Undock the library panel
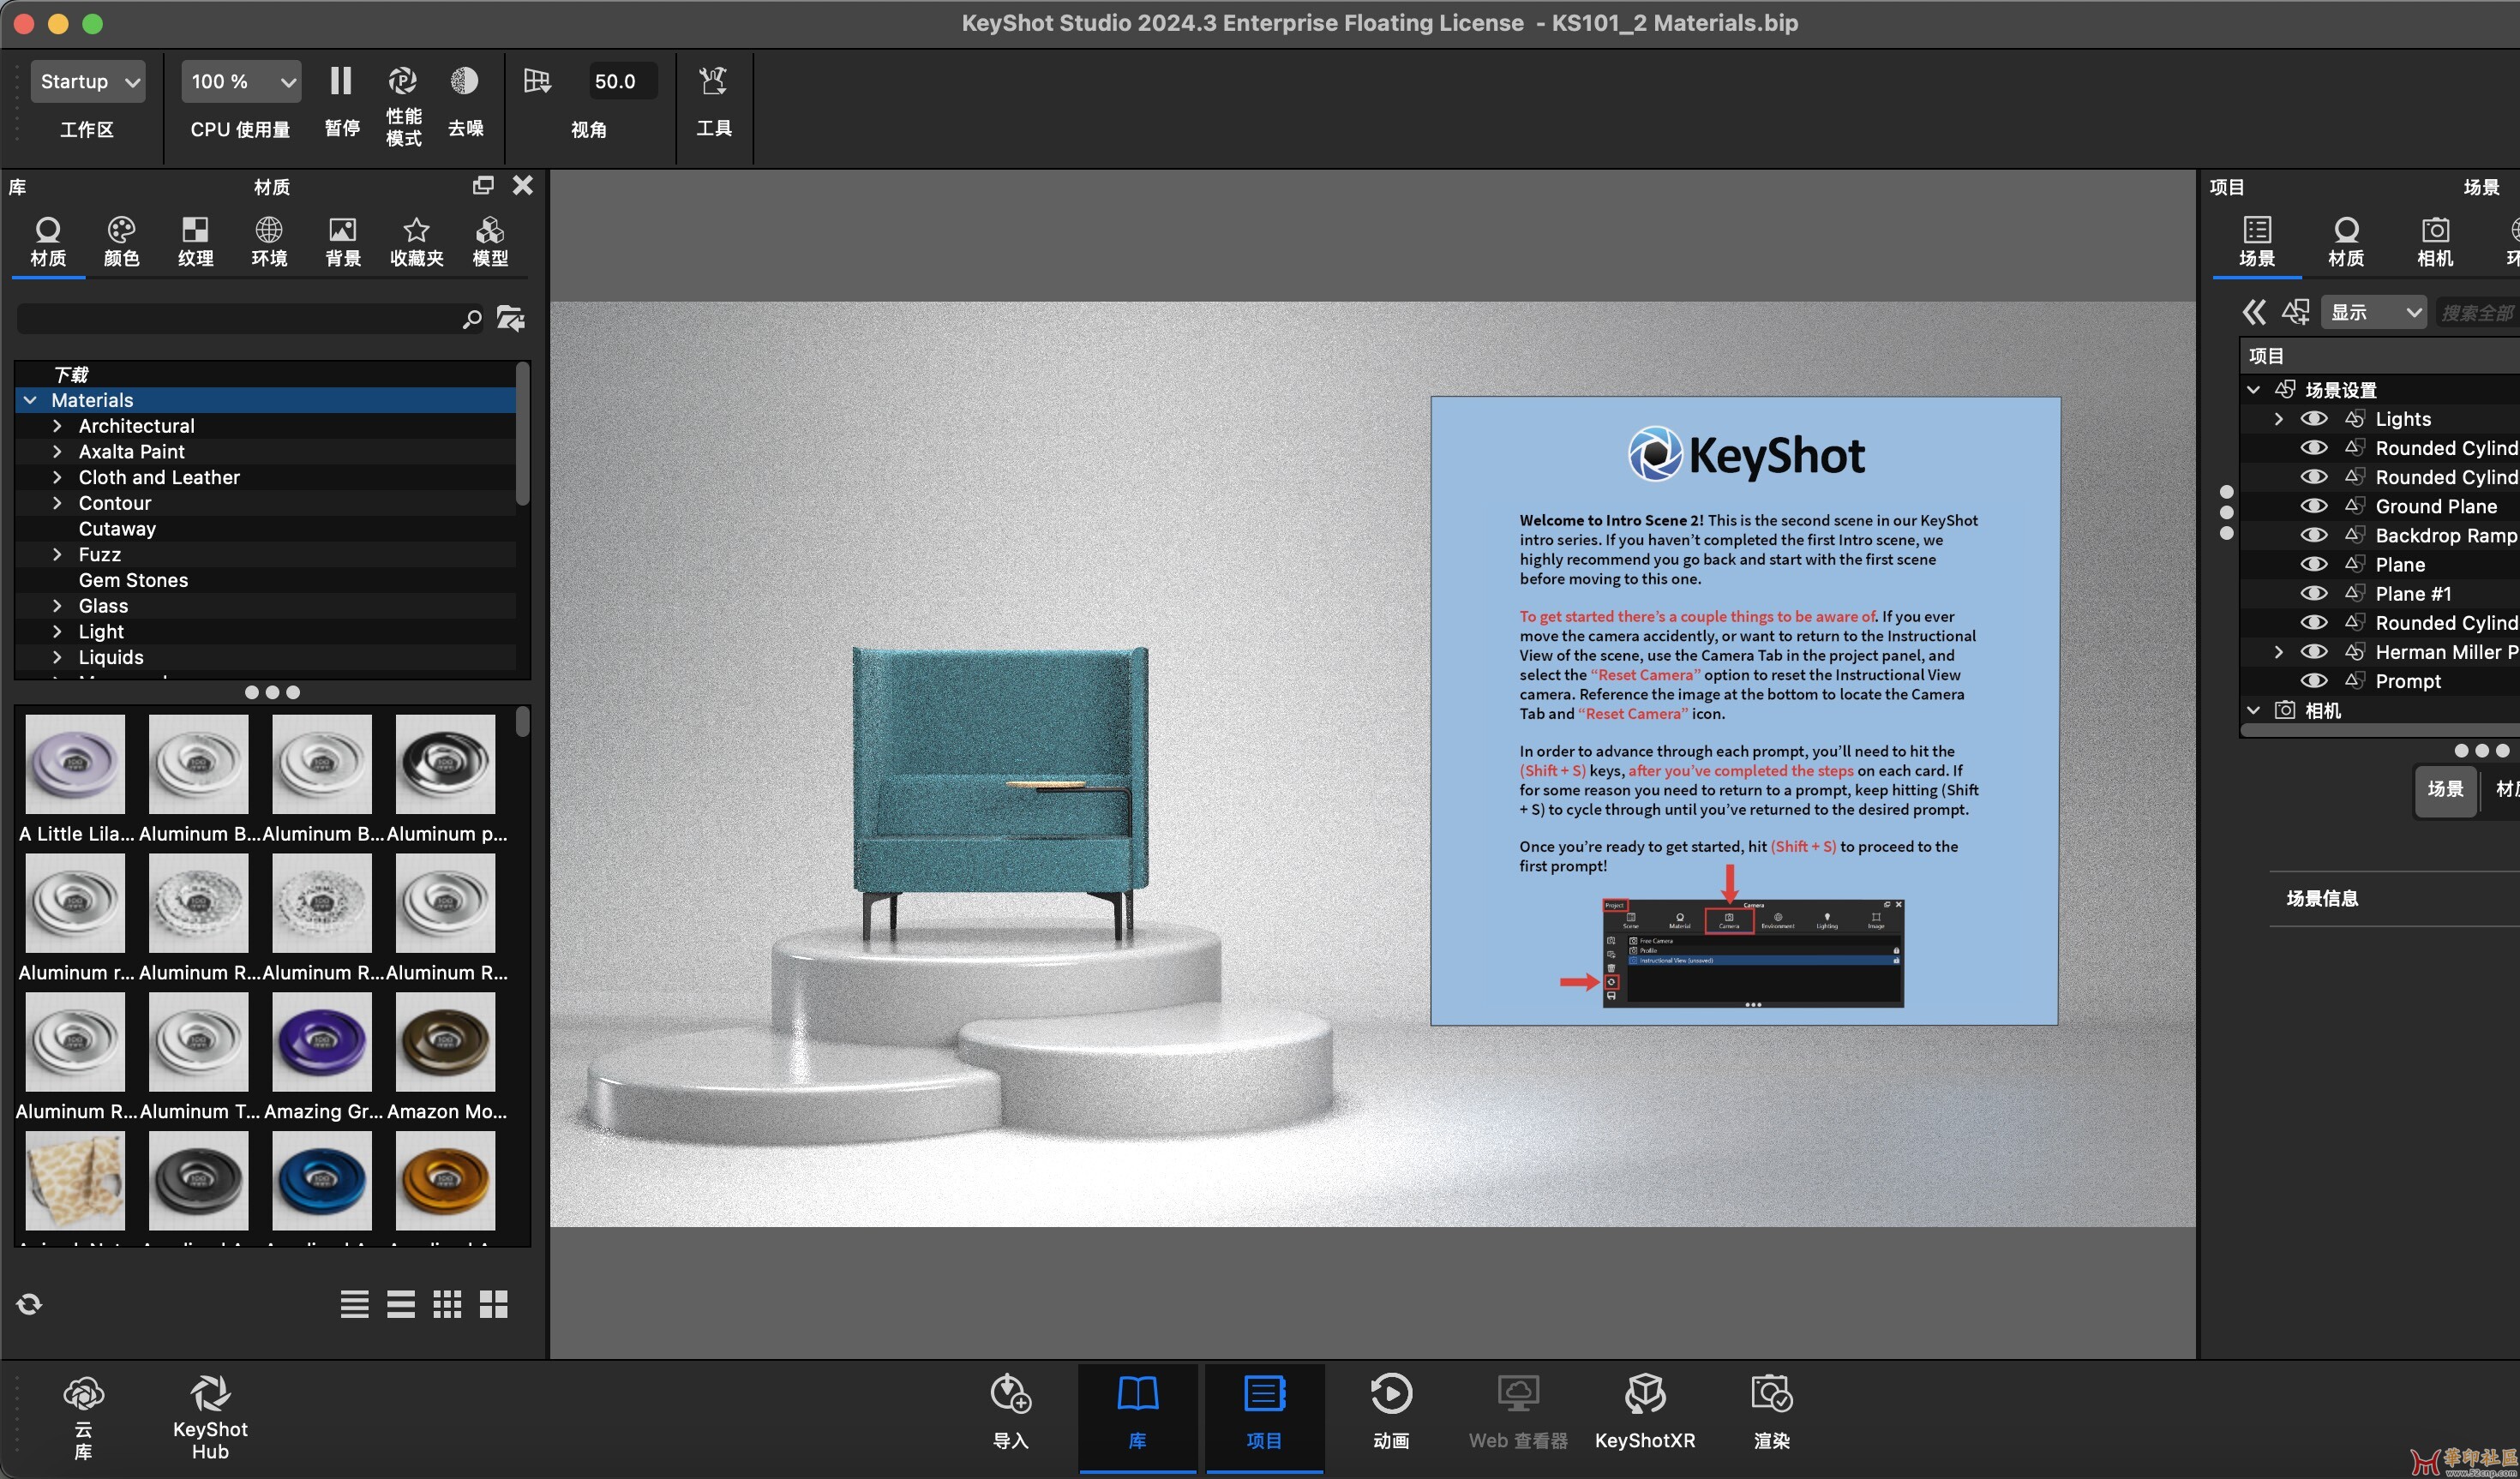 point(483,185)
